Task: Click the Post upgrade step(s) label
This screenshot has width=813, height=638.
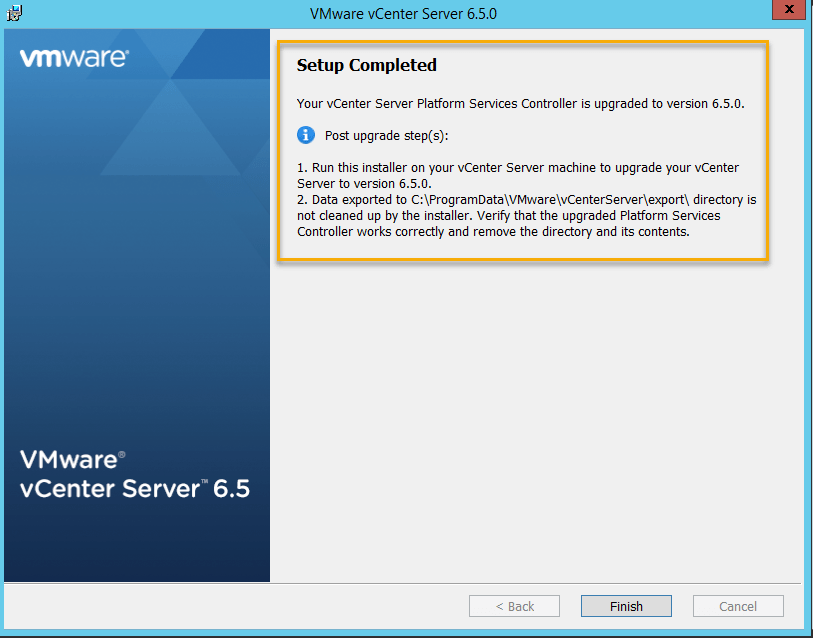Action: point(387,136)
